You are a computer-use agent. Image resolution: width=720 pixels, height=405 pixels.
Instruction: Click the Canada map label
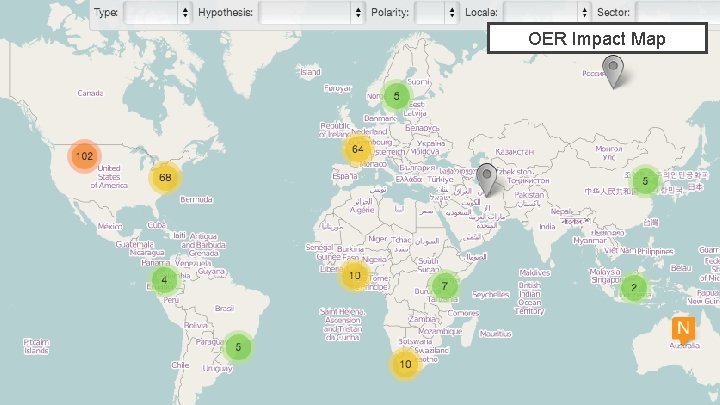[90, 93]
